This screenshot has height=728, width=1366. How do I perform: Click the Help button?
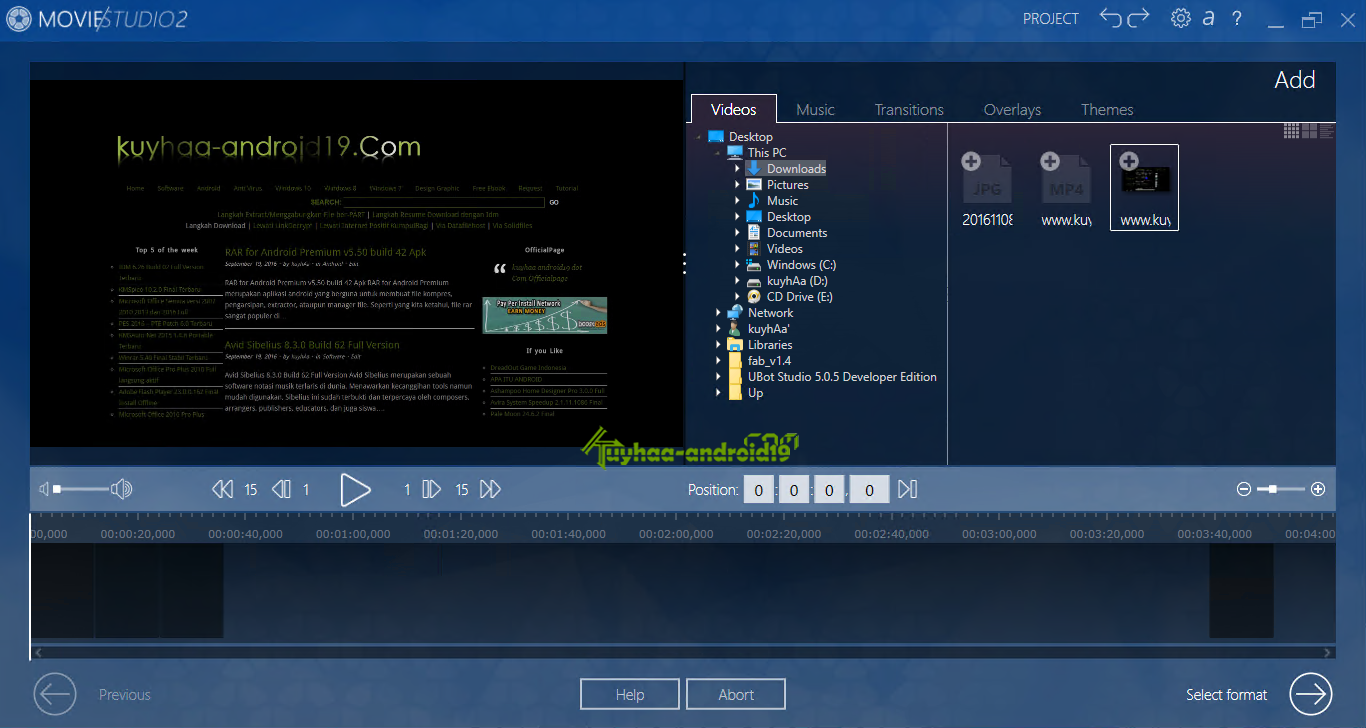coord(630,694)
